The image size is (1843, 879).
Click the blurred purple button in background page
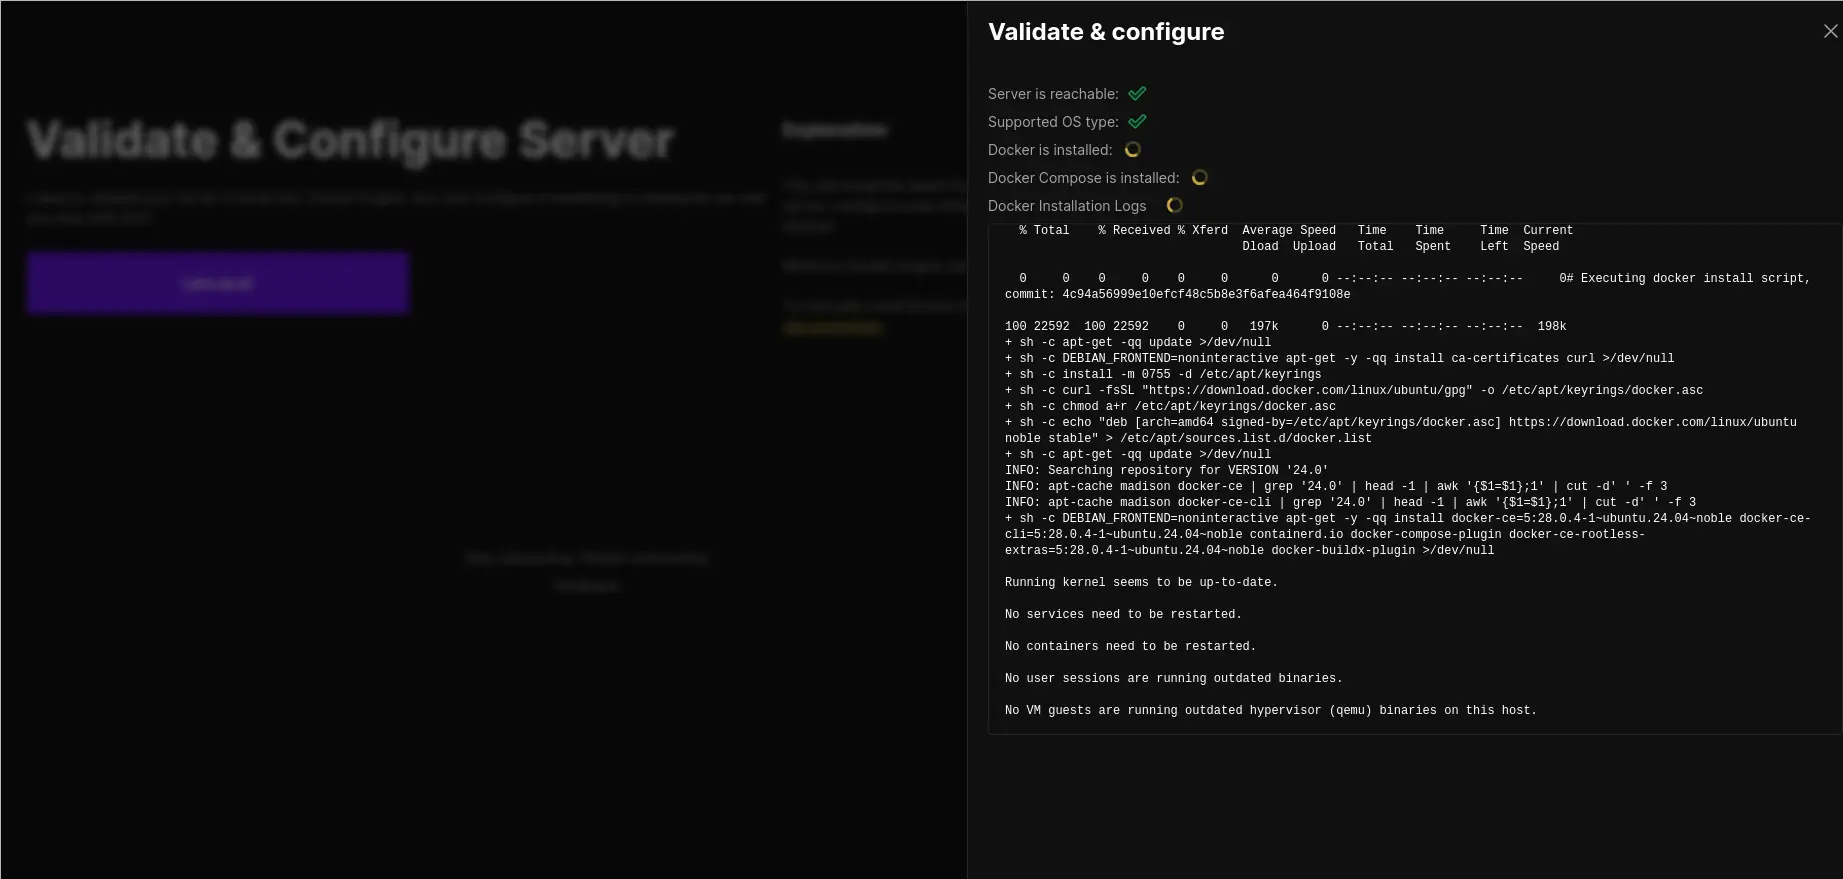click(218, 283)
